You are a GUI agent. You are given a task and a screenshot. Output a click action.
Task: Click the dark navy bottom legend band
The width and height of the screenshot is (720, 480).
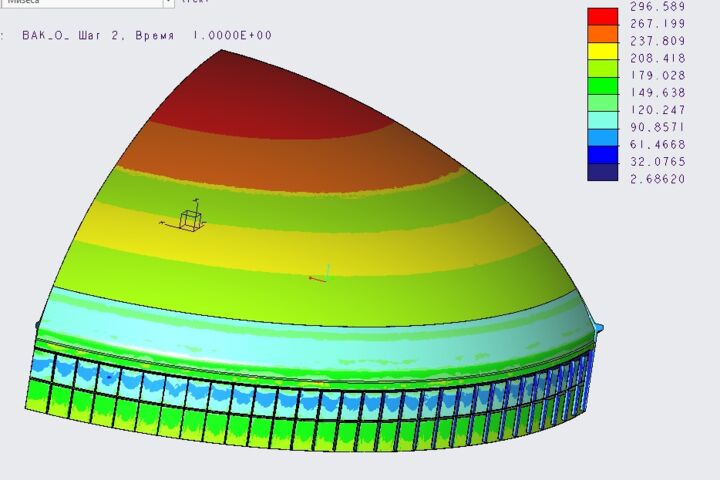[x=602, y=172]
